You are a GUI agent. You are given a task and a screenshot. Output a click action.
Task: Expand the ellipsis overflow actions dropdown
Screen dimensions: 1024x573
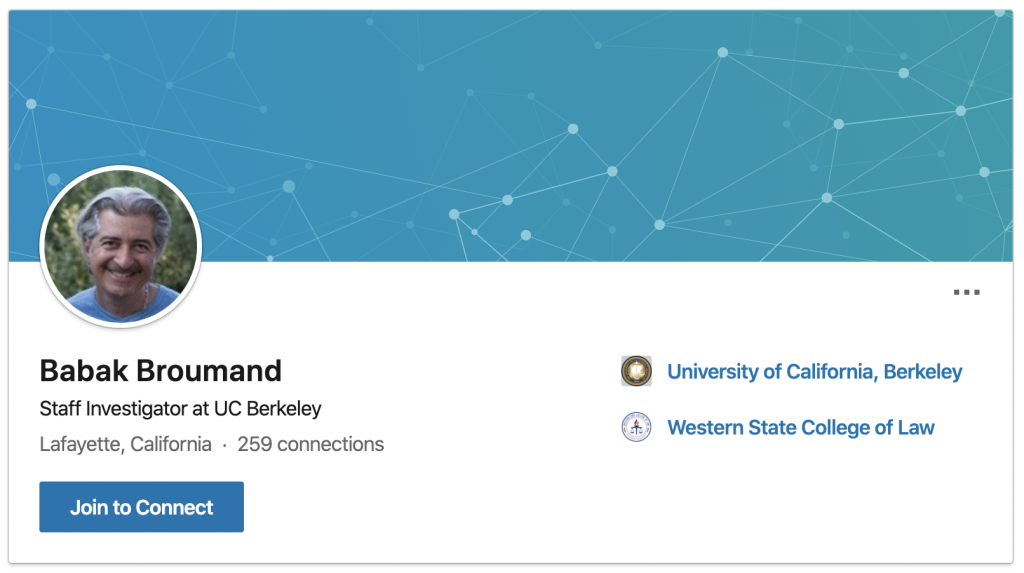point(966,293)
